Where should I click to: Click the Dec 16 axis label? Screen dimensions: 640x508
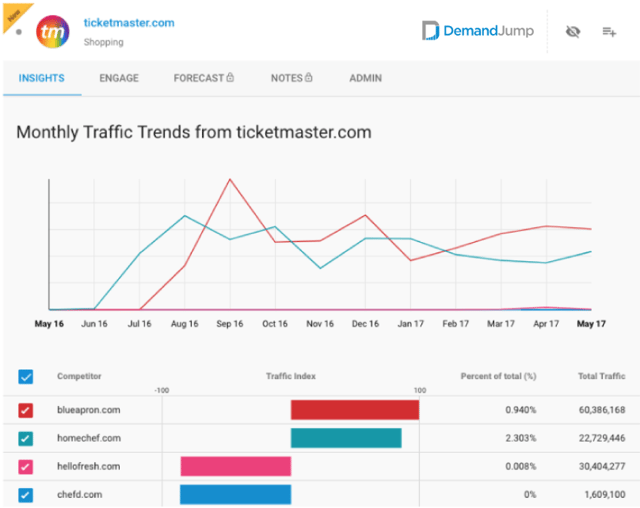[x=365, y=324]
